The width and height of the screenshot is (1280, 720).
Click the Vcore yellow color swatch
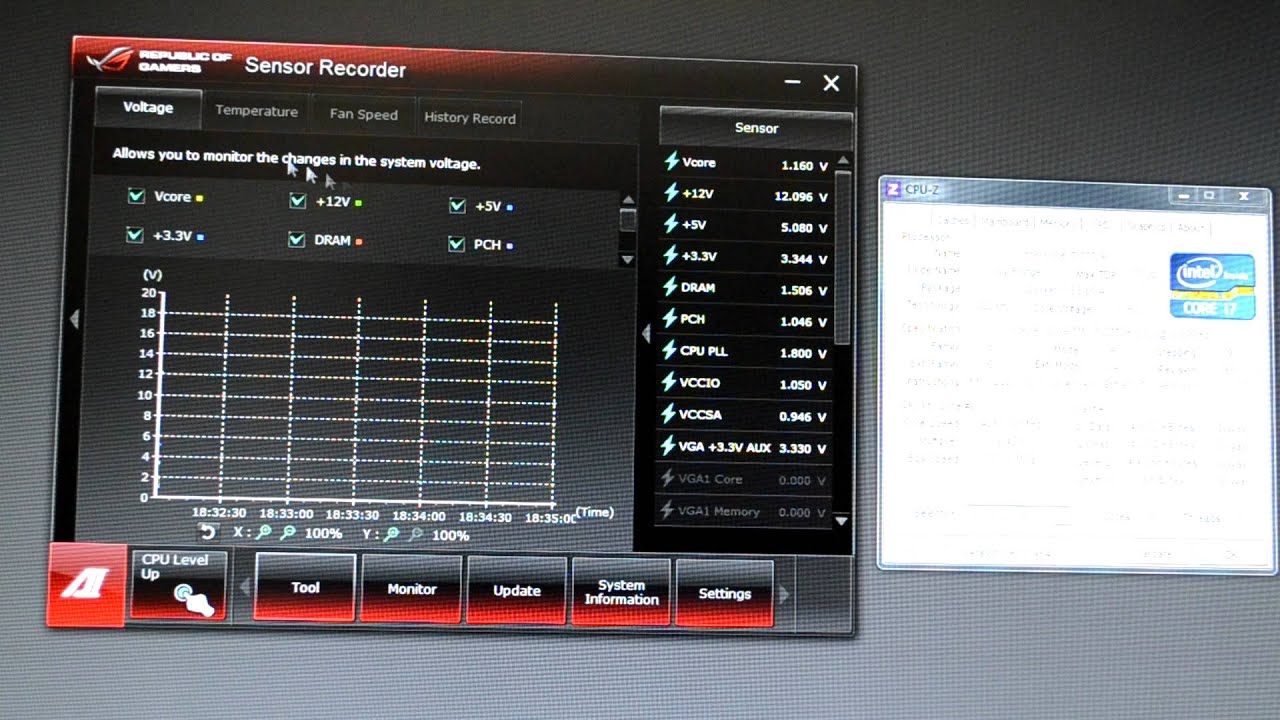[200, 198]
